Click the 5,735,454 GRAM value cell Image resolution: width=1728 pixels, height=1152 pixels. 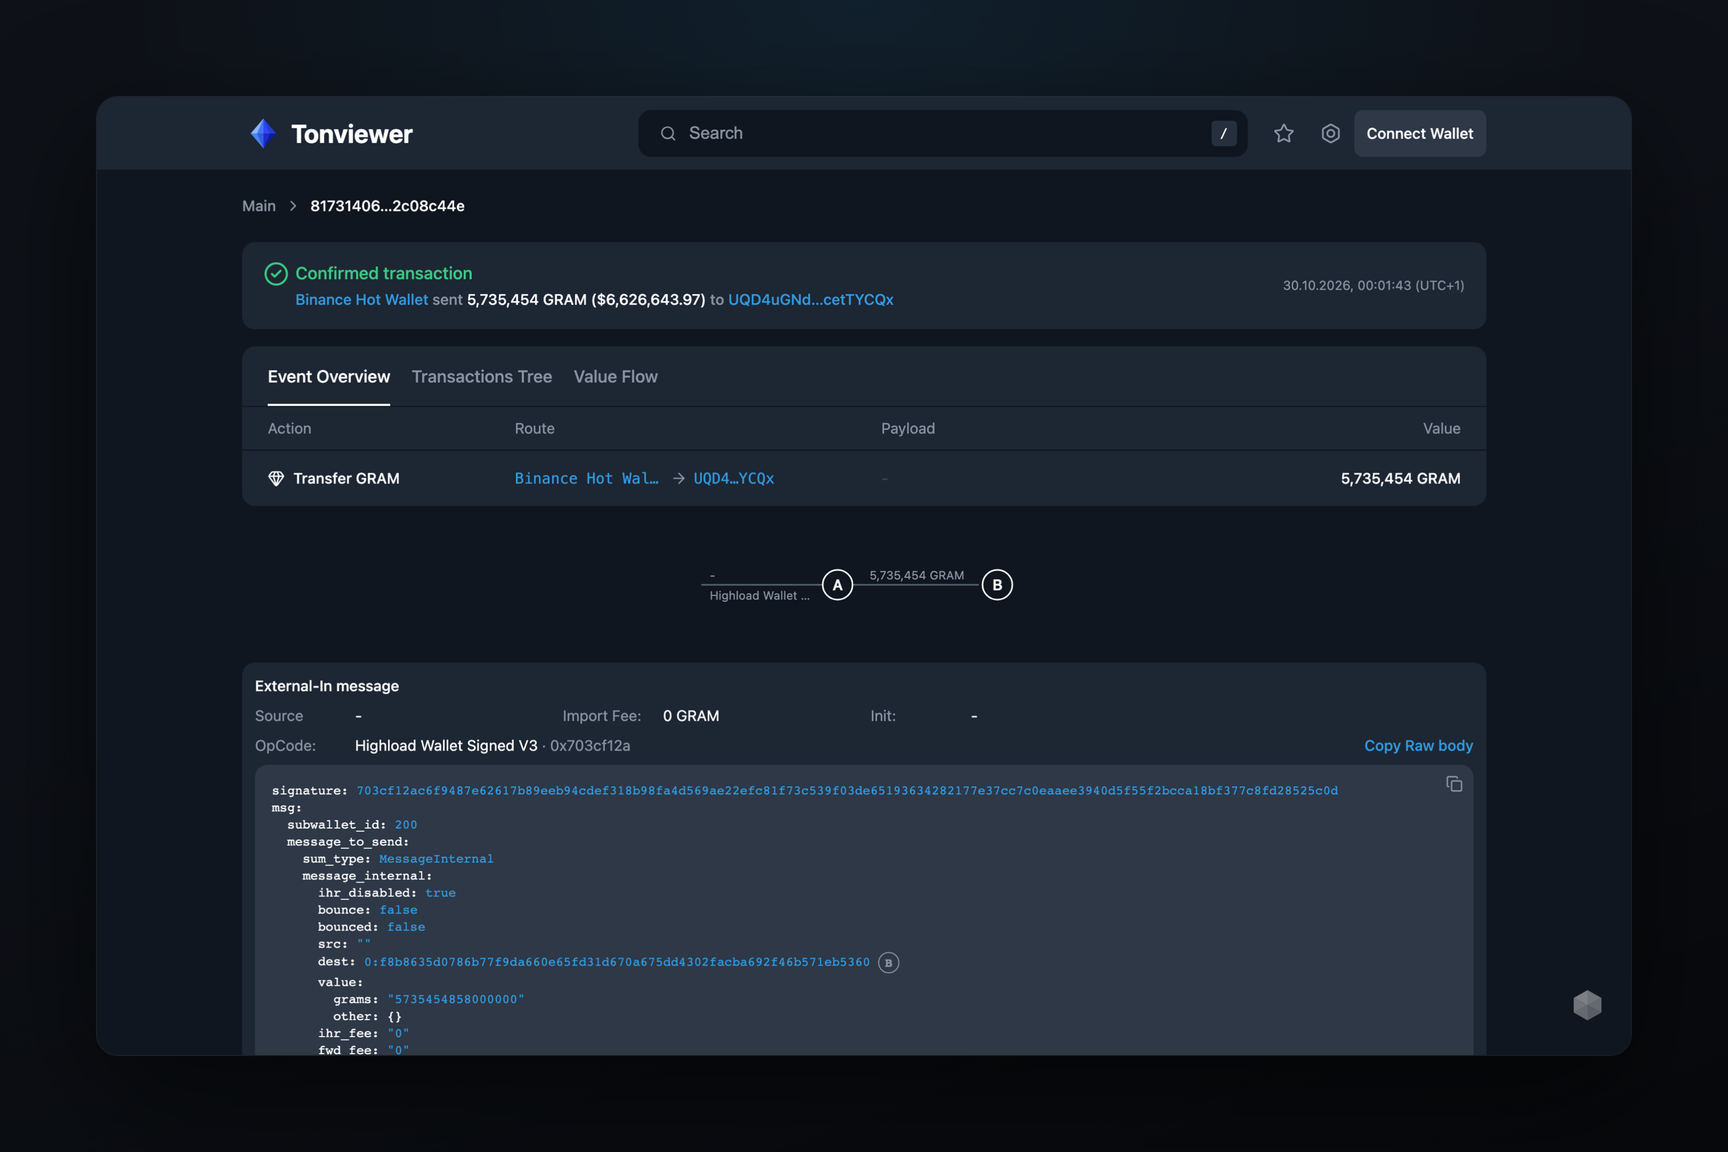click(x=1400, y=479)
